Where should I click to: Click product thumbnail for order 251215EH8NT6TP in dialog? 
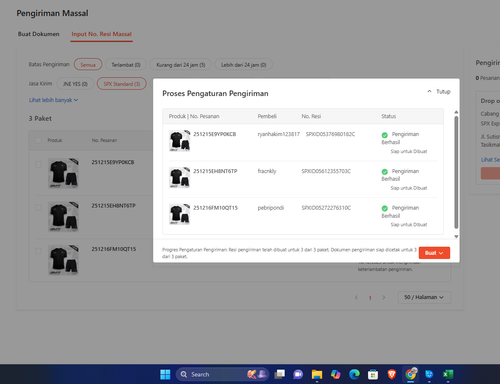click(179, 177)
